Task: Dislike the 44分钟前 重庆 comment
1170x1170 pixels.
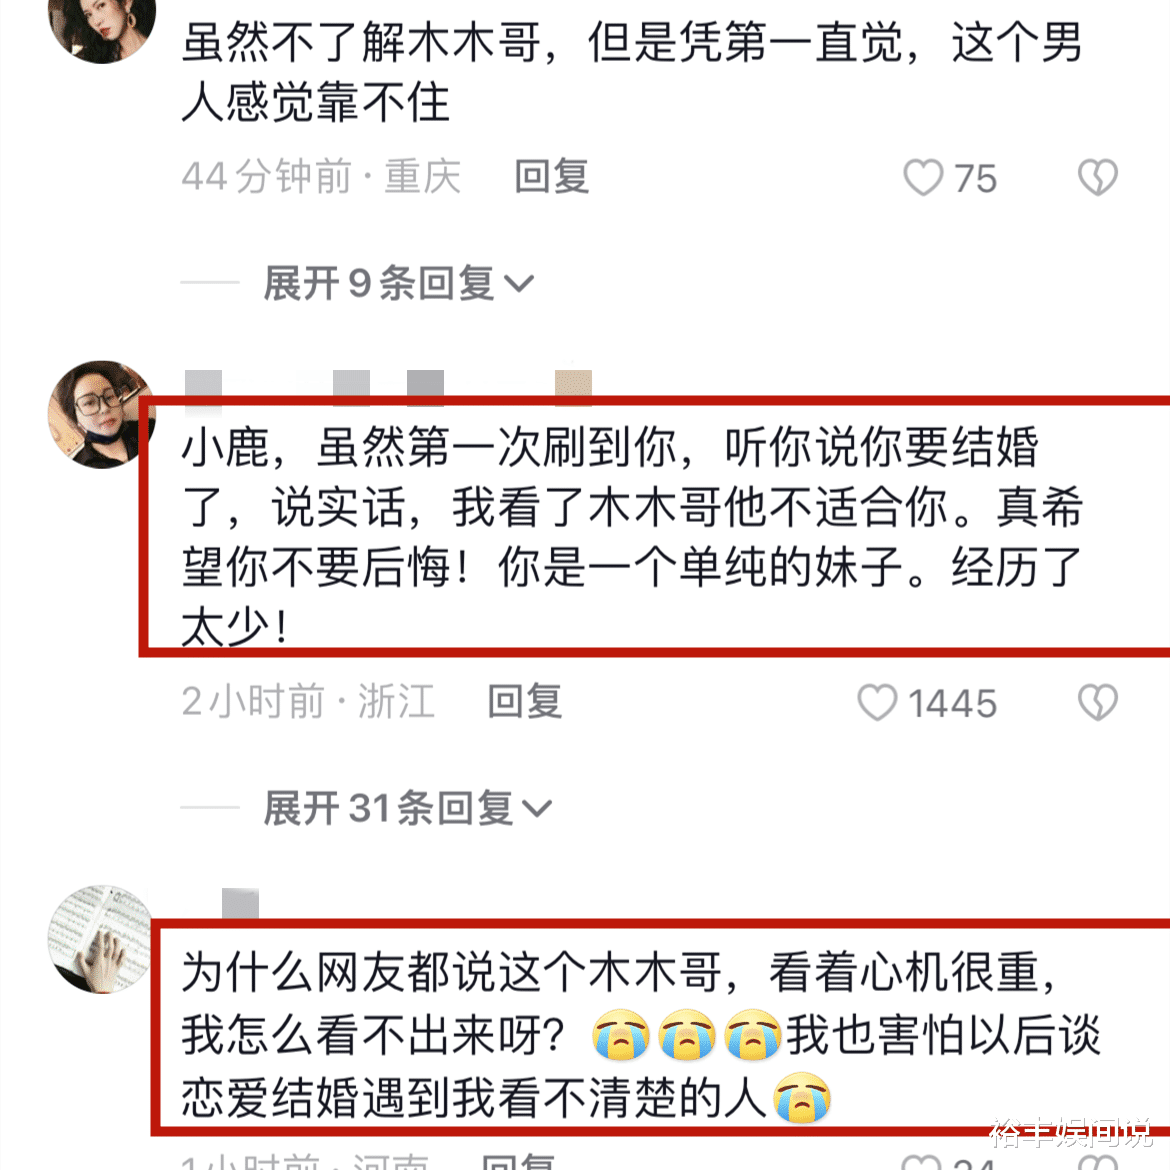Action: click(x=1098, y=178)
